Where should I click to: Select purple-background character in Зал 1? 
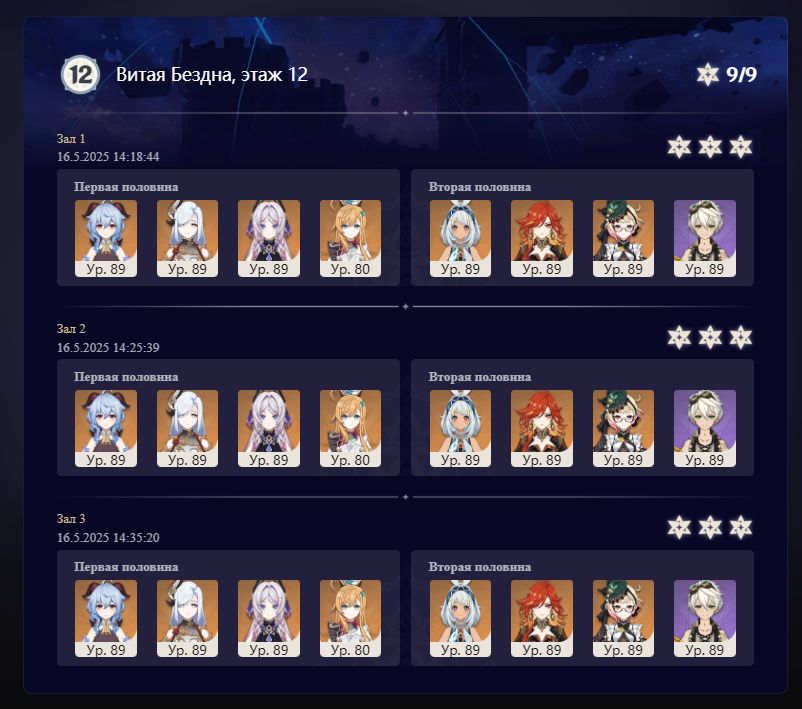(705, 238)
